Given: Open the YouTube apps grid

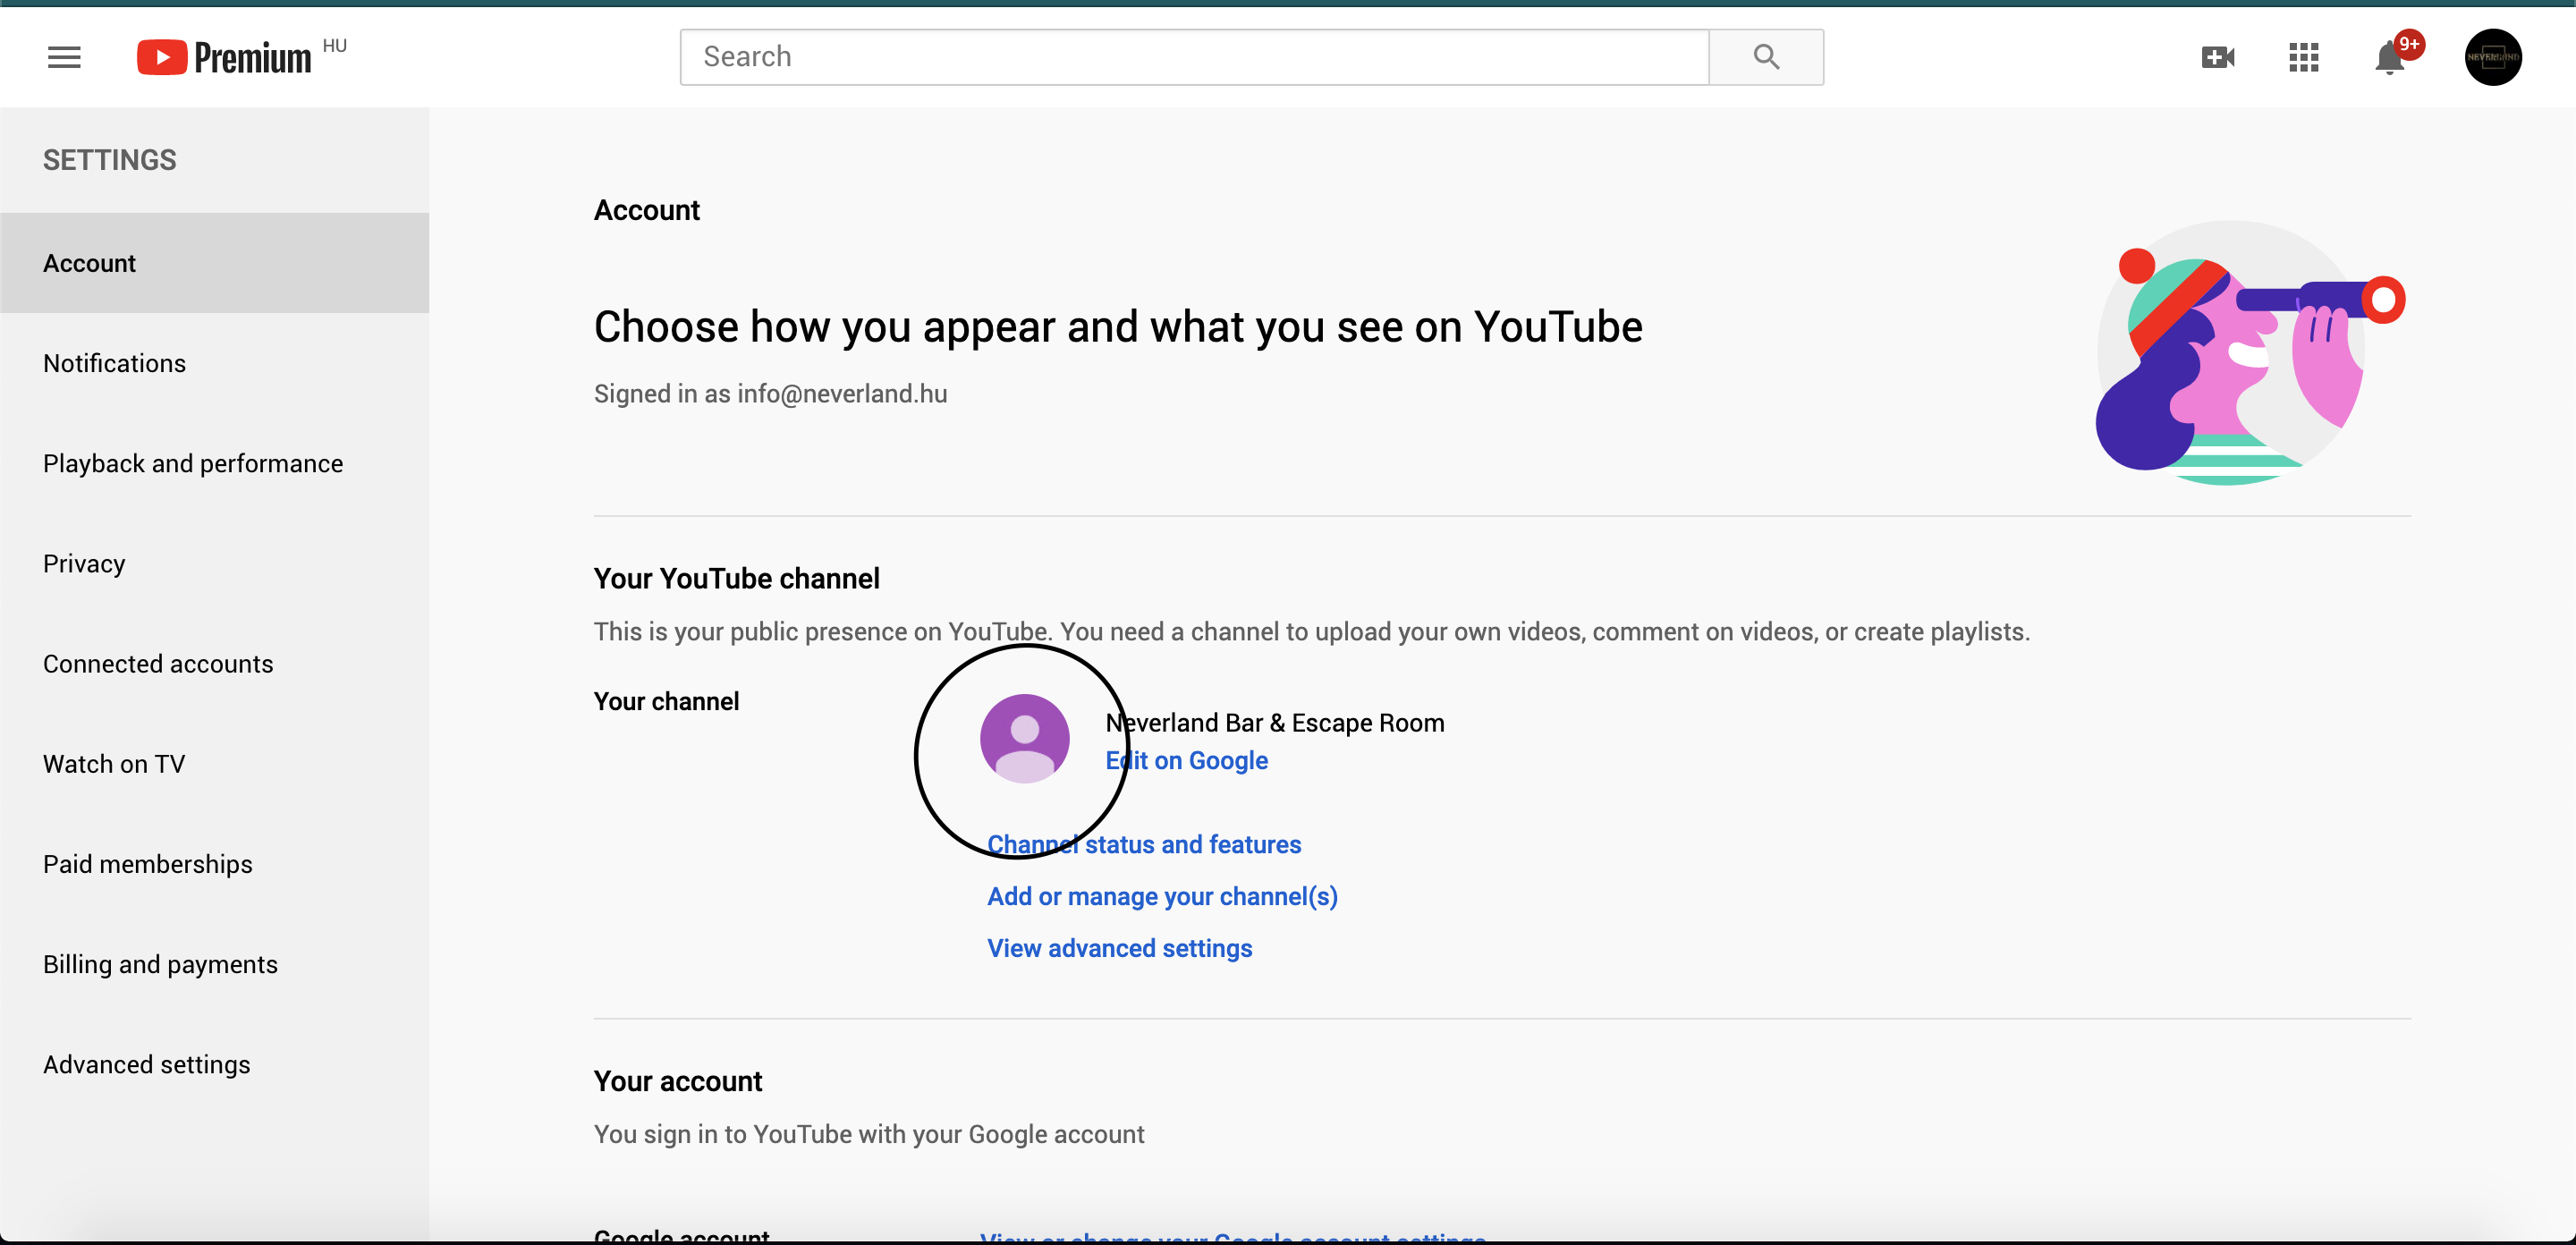Looking at the screenshot, I should (2303, 57).
